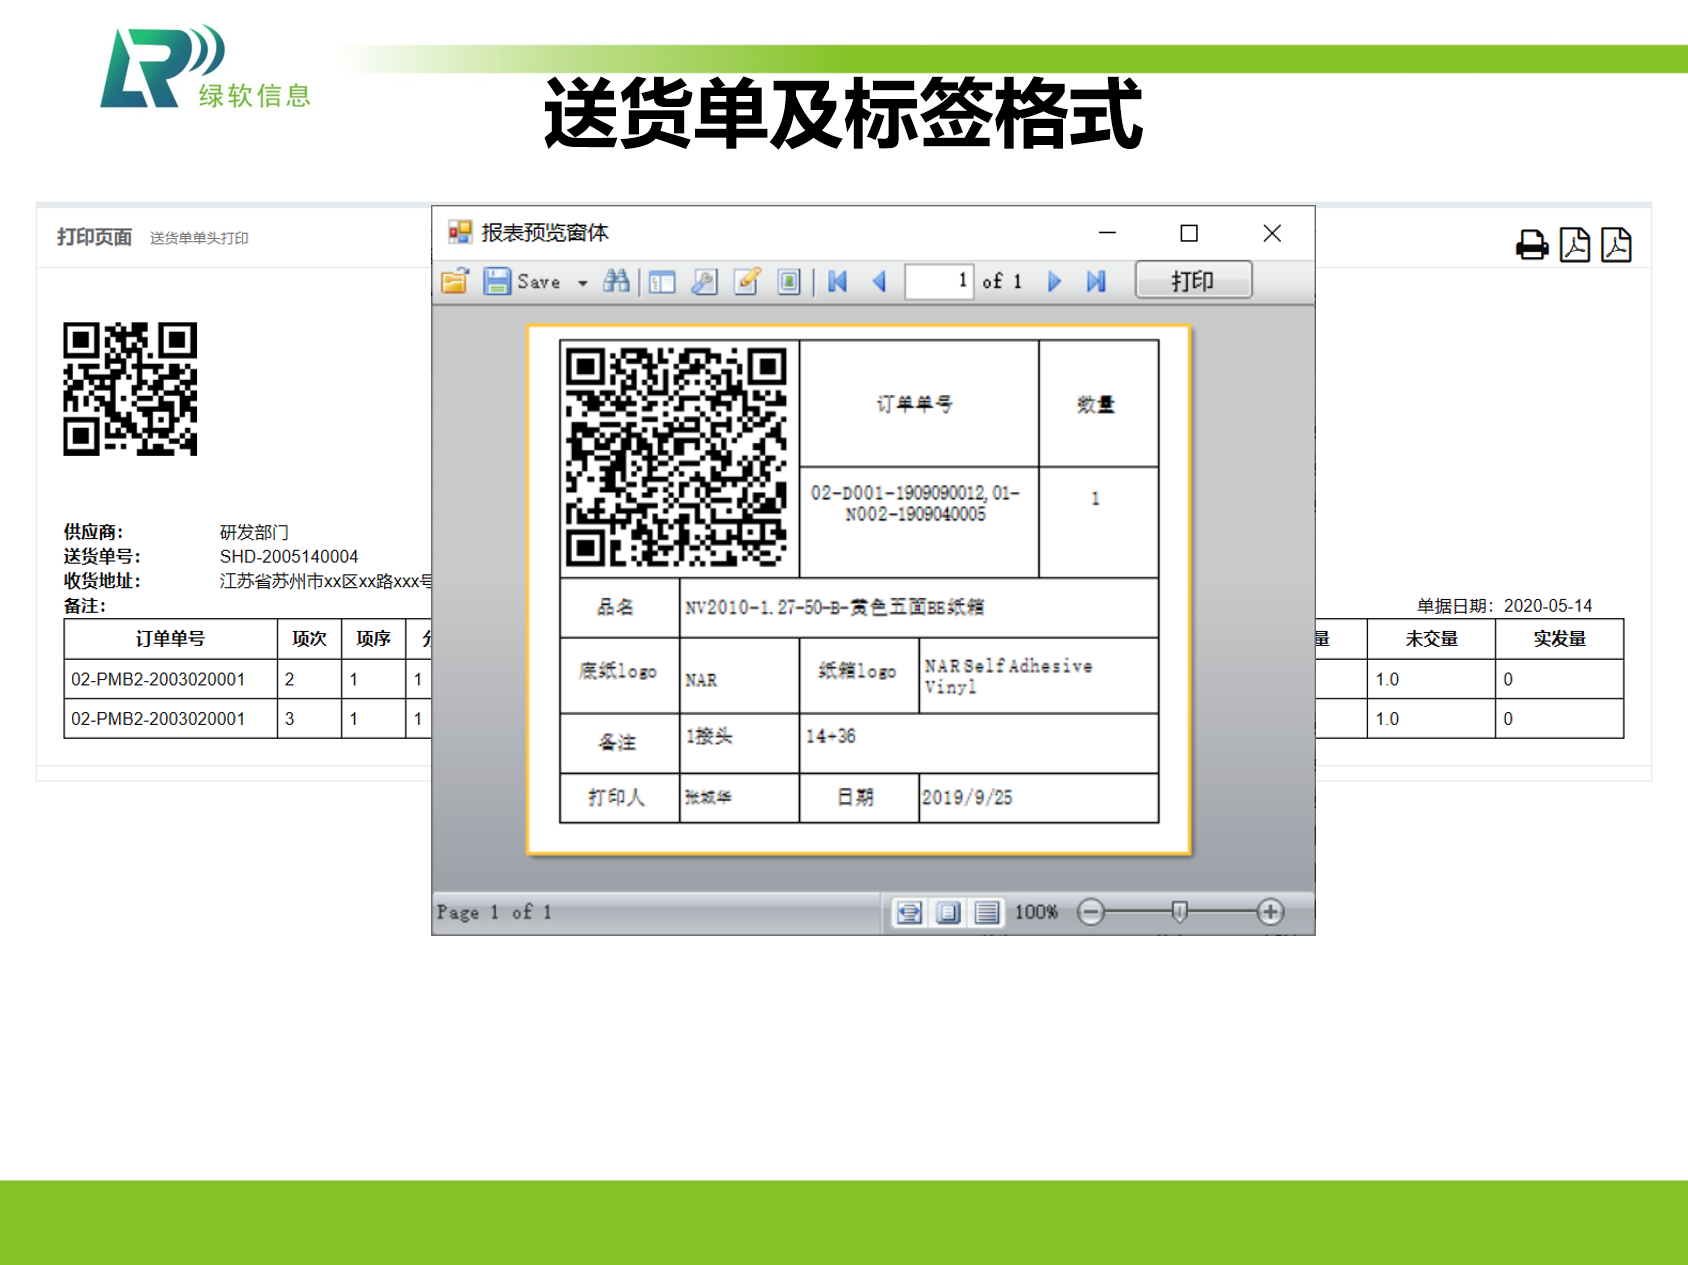Click the 实发量 column header

click(x=1559, y=639)
